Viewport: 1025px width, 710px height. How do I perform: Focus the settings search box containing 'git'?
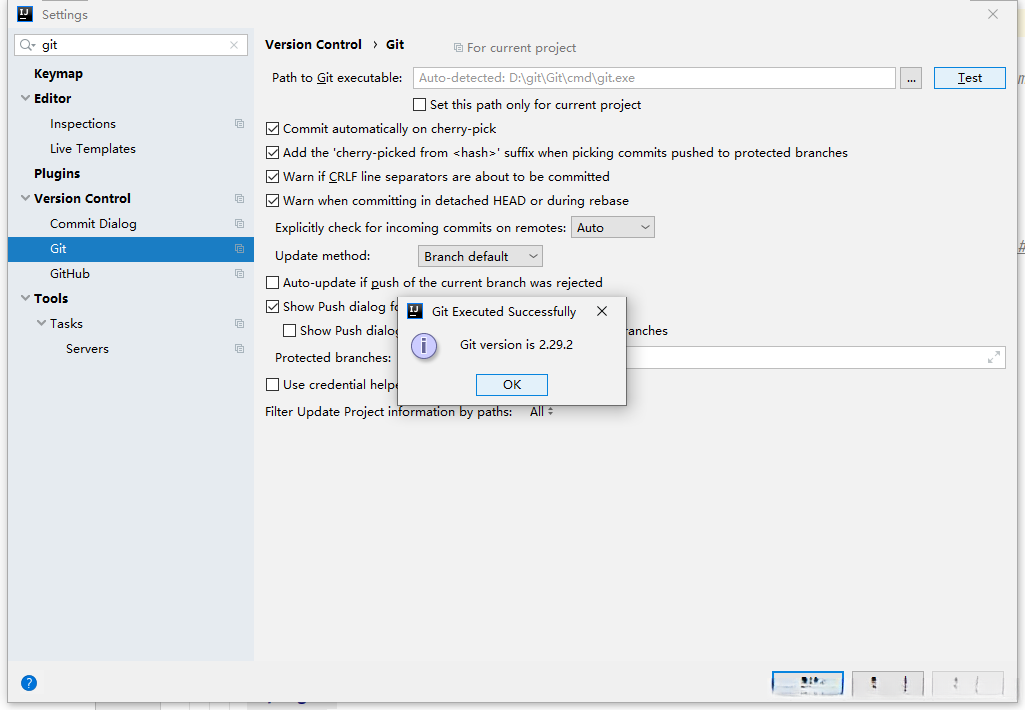pyautogui.click(x=131, y=44)
